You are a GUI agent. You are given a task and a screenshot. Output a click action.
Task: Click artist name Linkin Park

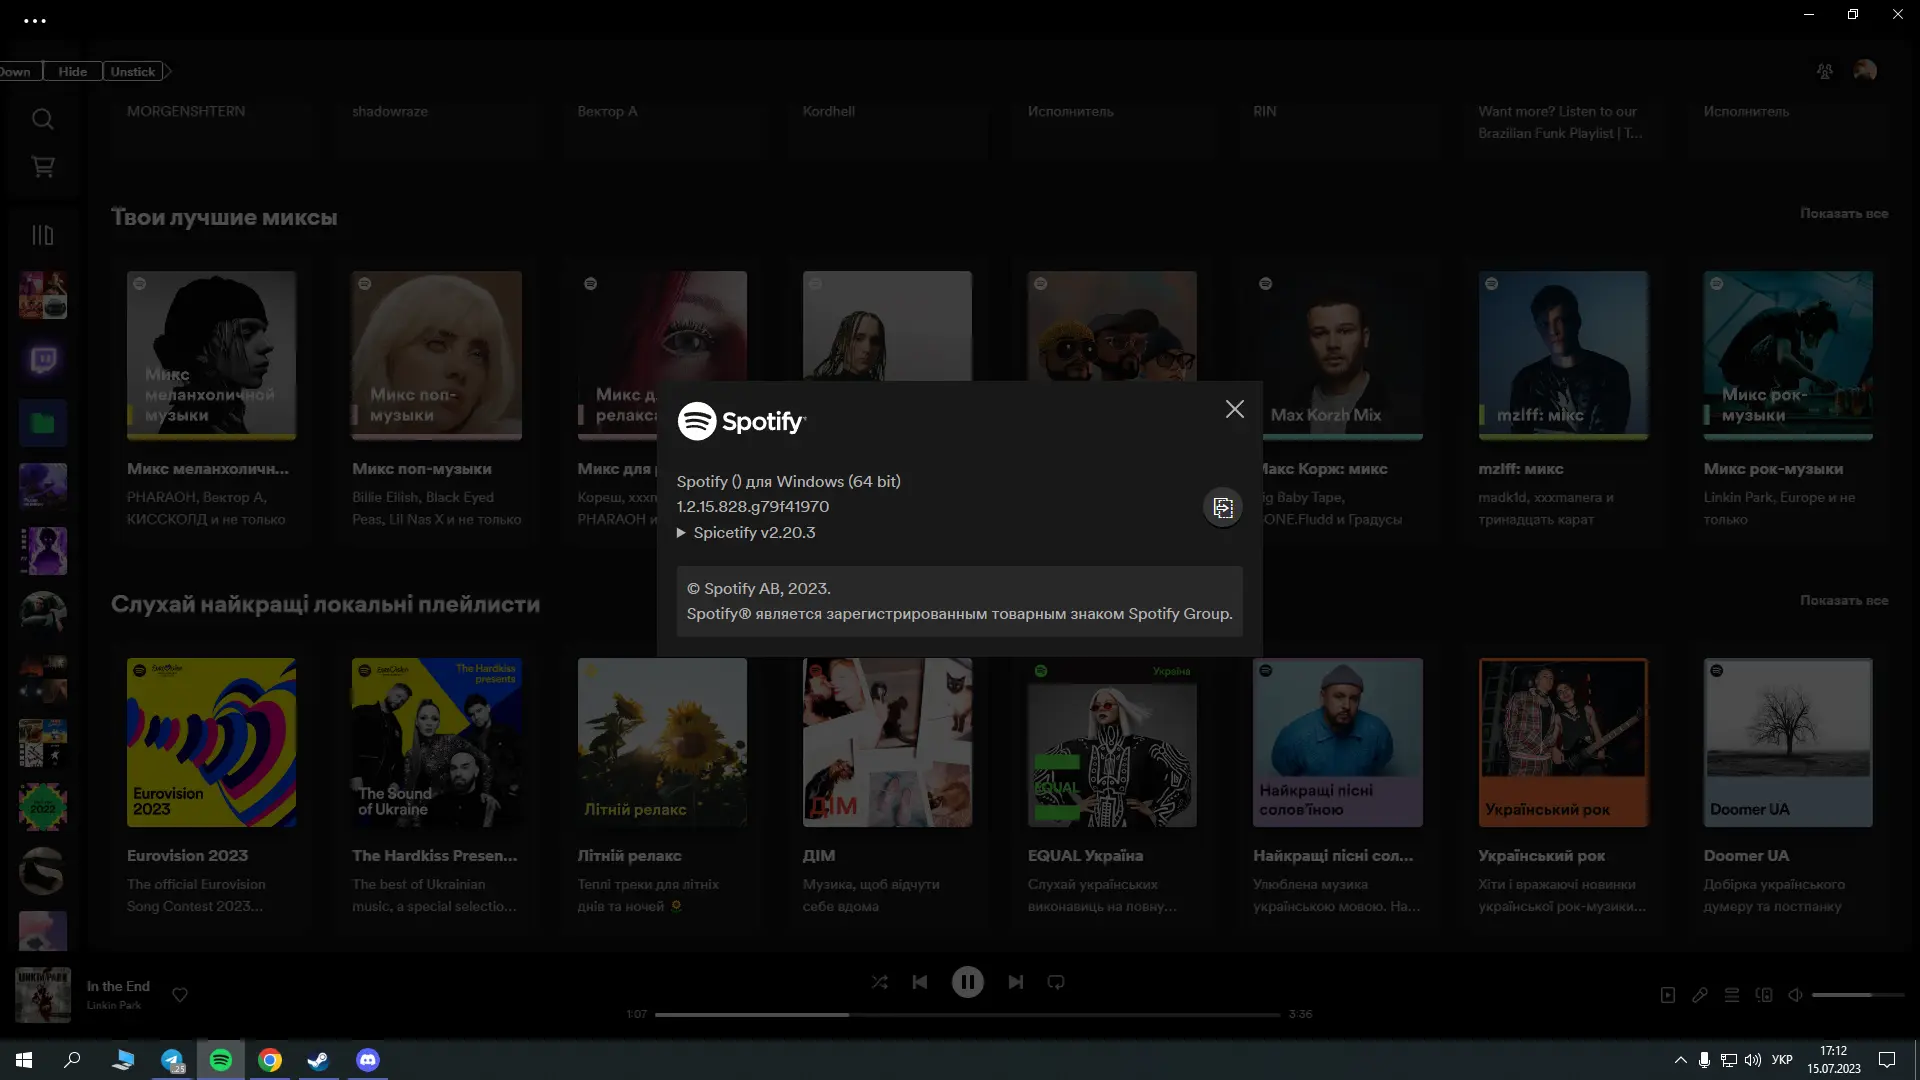point(113,1005)
